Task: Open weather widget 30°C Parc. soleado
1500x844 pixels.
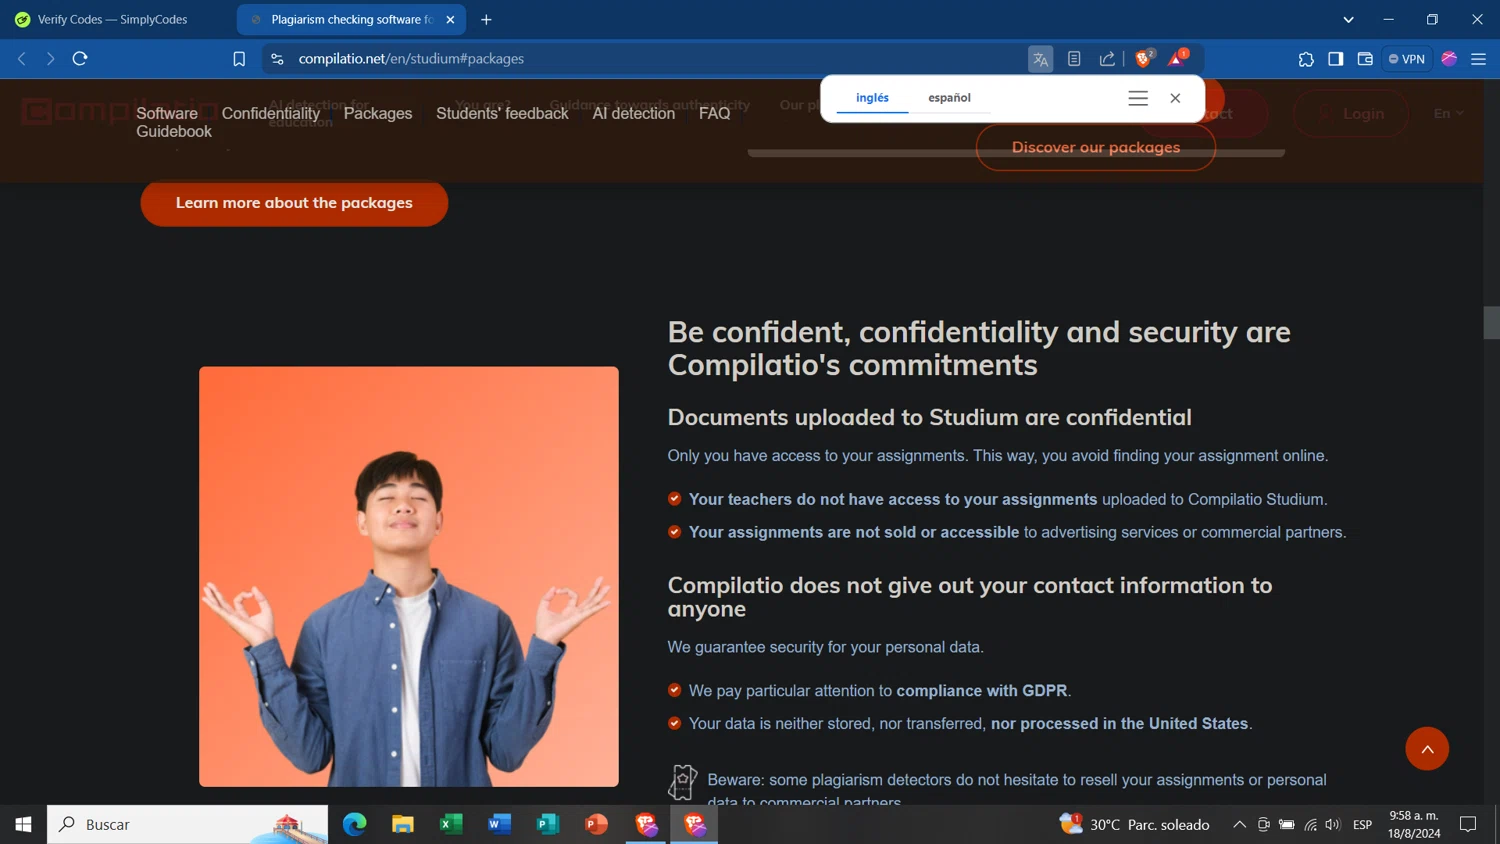Action: [x=1134, y=824]
